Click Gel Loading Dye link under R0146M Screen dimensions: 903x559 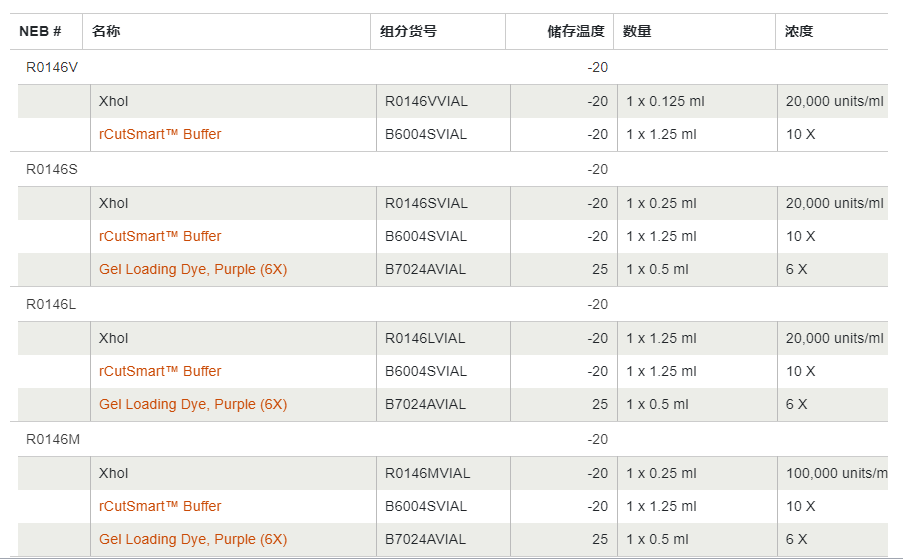point(193,539)
